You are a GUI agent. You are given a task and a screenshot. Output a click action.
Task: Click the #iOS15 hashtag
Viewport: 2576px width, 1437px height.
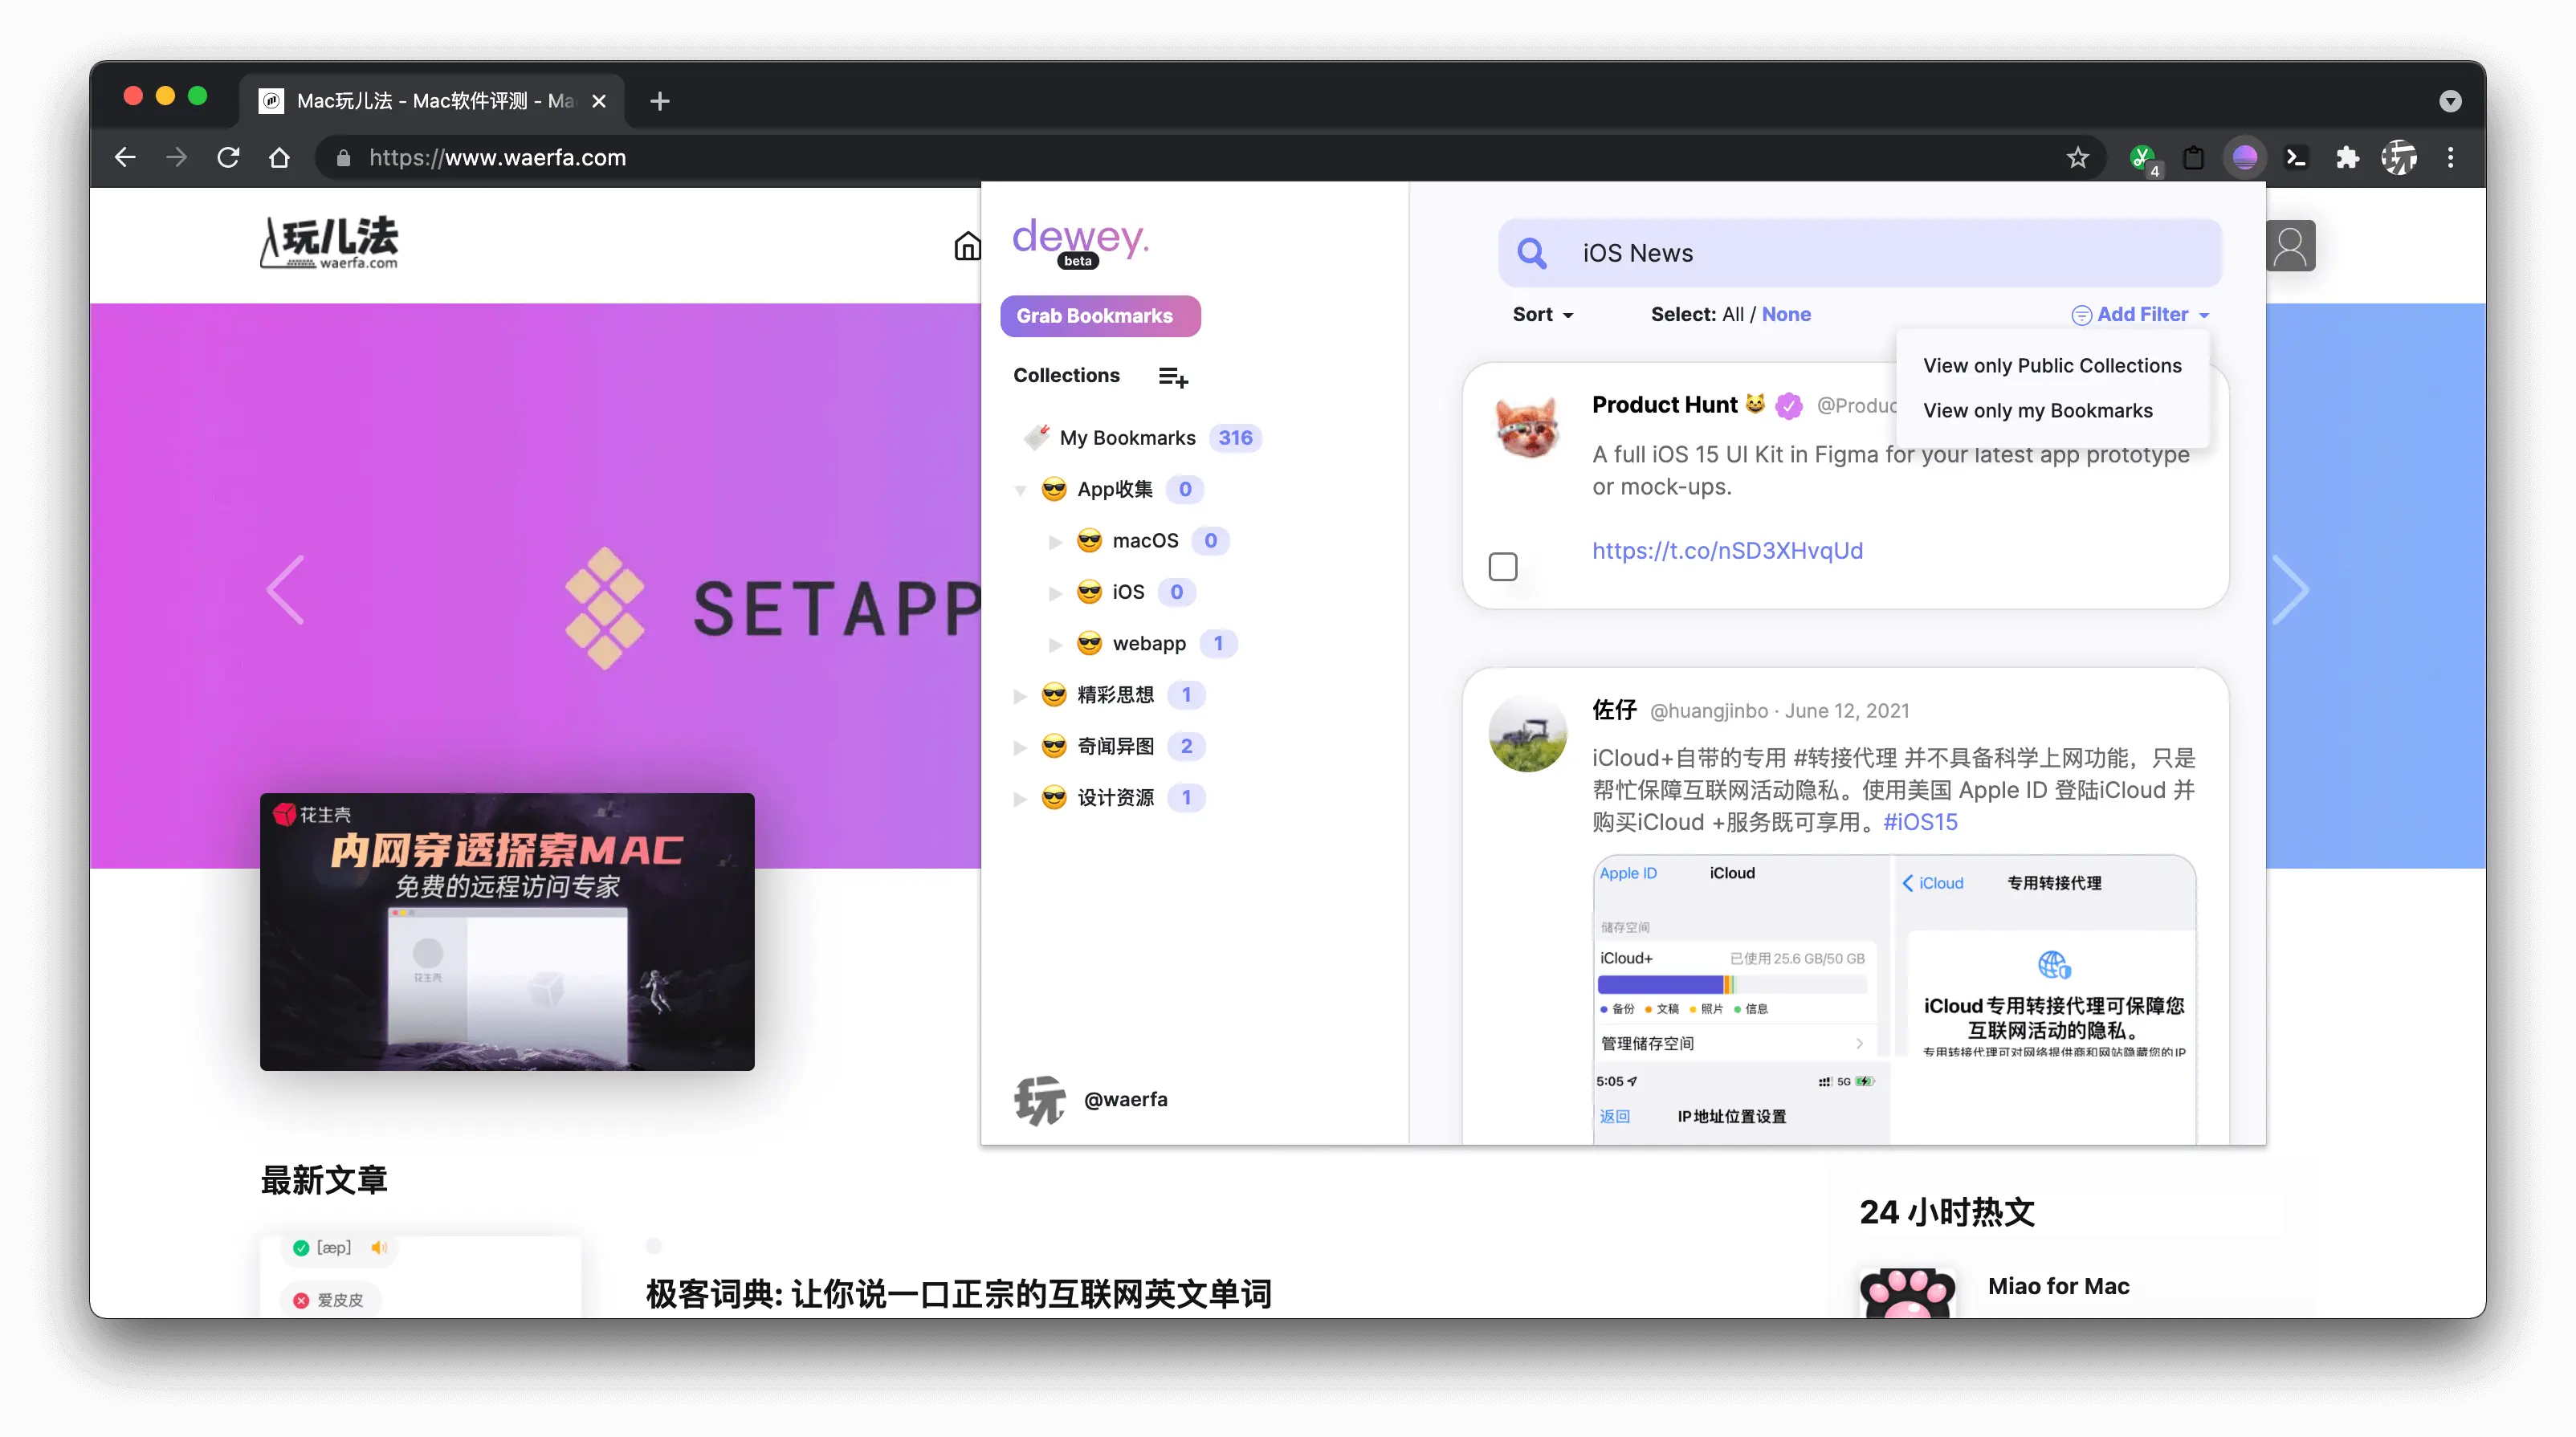pos(1920,823)
